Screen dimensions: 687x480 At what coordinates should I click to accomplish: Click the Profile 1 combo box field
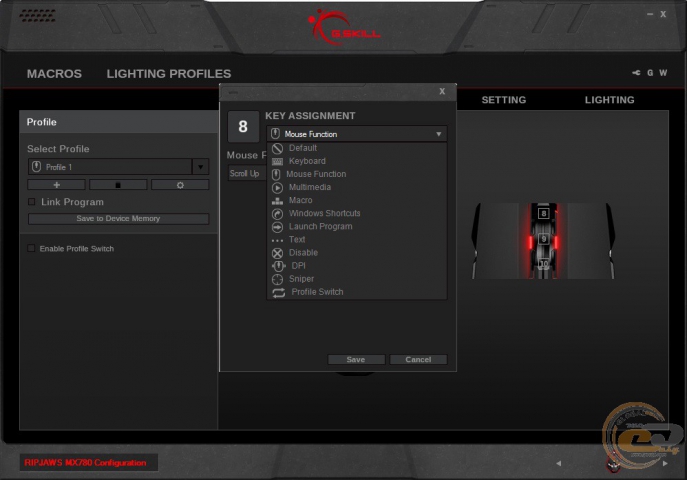[110, 167]
